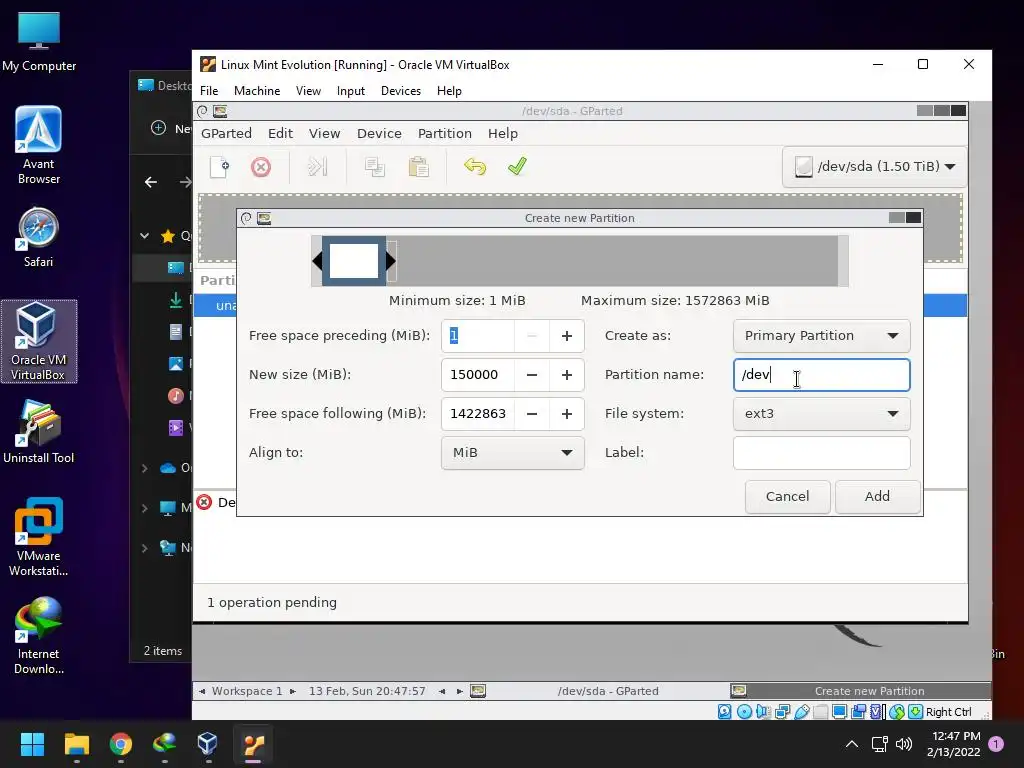Click the green apply checkmark icon
Screen dimensions: 1024x768
[x=517, y=167]
